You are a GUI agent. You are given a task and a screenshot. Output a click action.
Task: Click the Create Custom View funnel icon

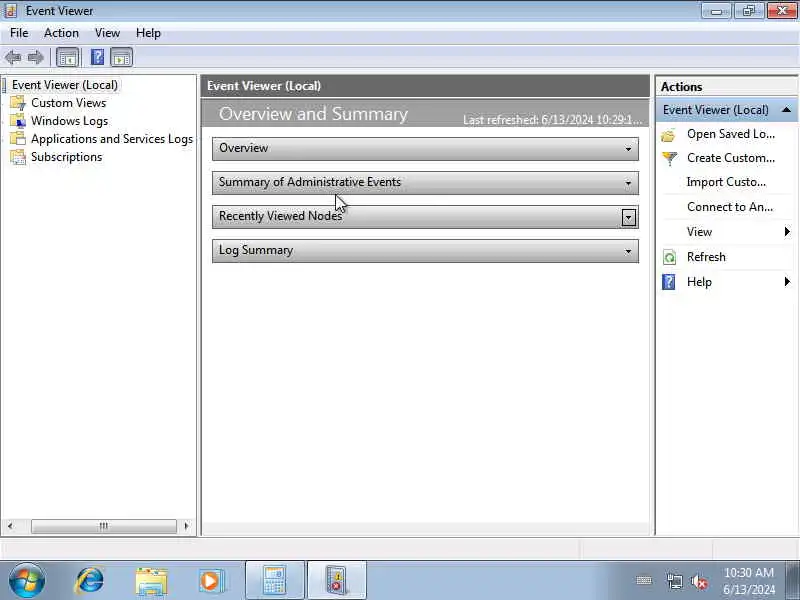[x=669, y=159]
